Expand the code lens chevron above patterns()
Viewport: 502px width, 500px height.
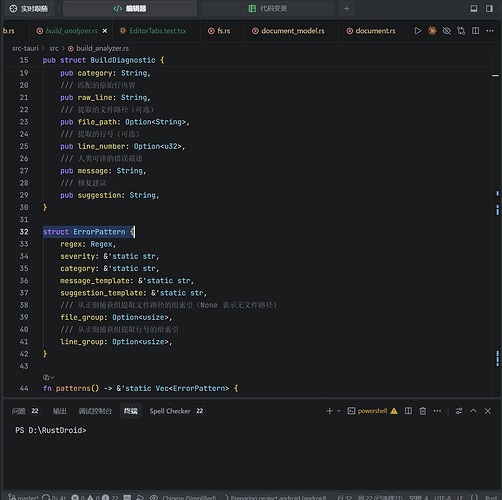[52, 377]
